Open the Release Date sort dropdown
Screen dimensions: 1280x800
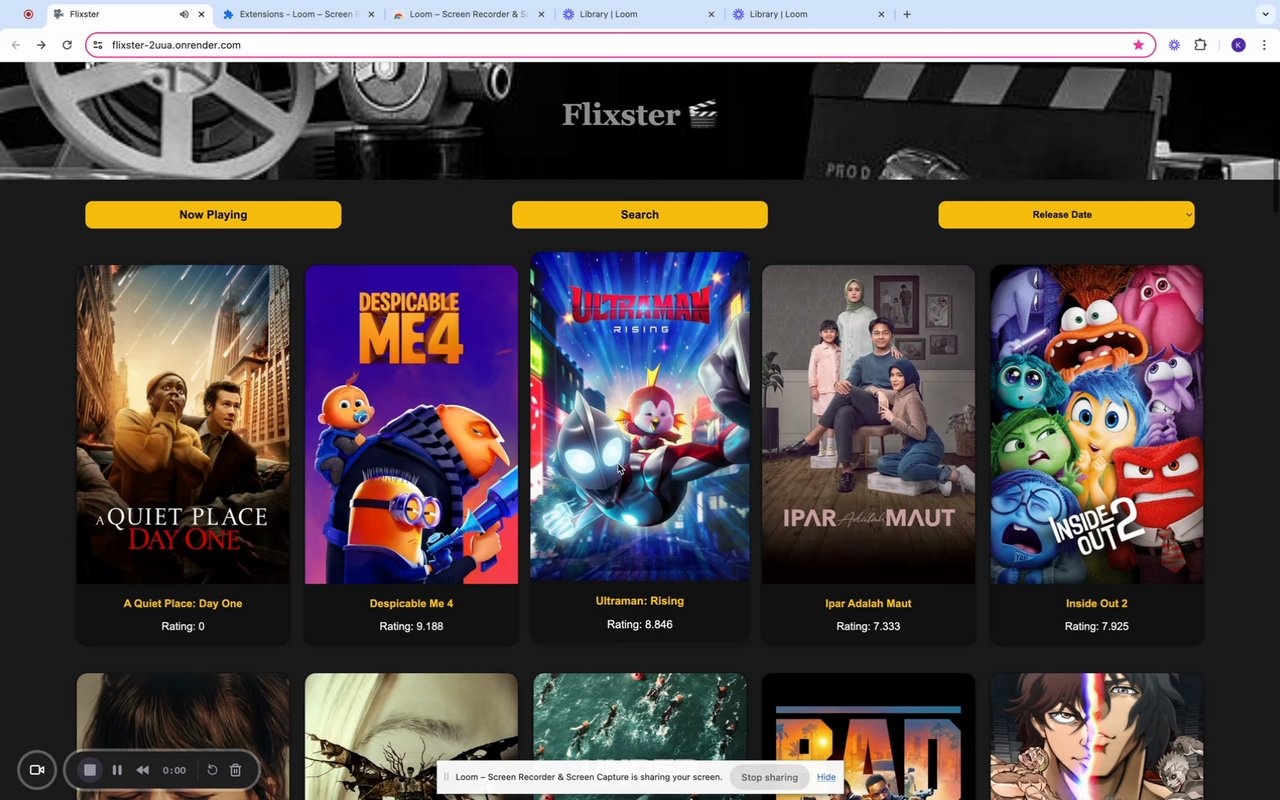[1066, 215]
